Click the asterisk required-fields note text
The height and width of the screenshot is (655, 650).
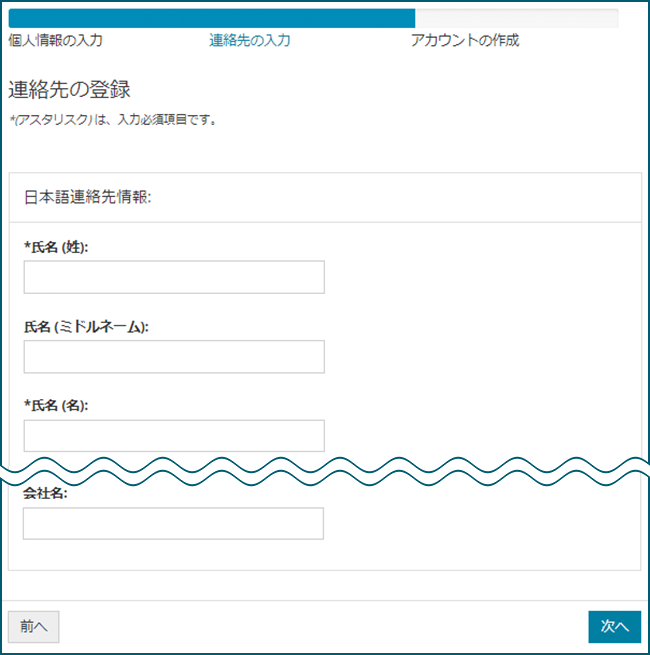pos(113,120)
